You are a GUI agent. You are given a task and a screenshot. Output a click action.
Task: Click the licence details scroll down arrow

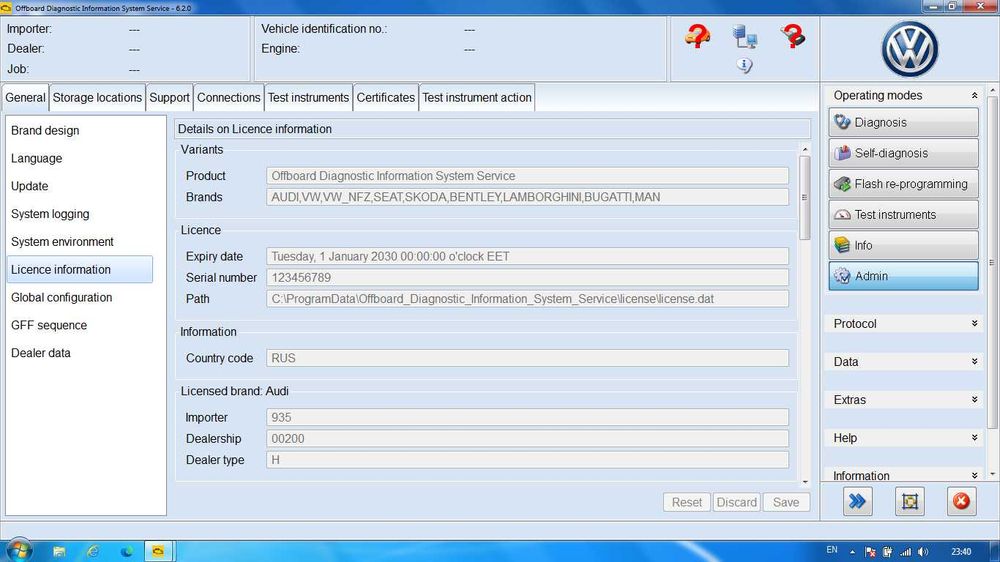[x=805, y=482]
